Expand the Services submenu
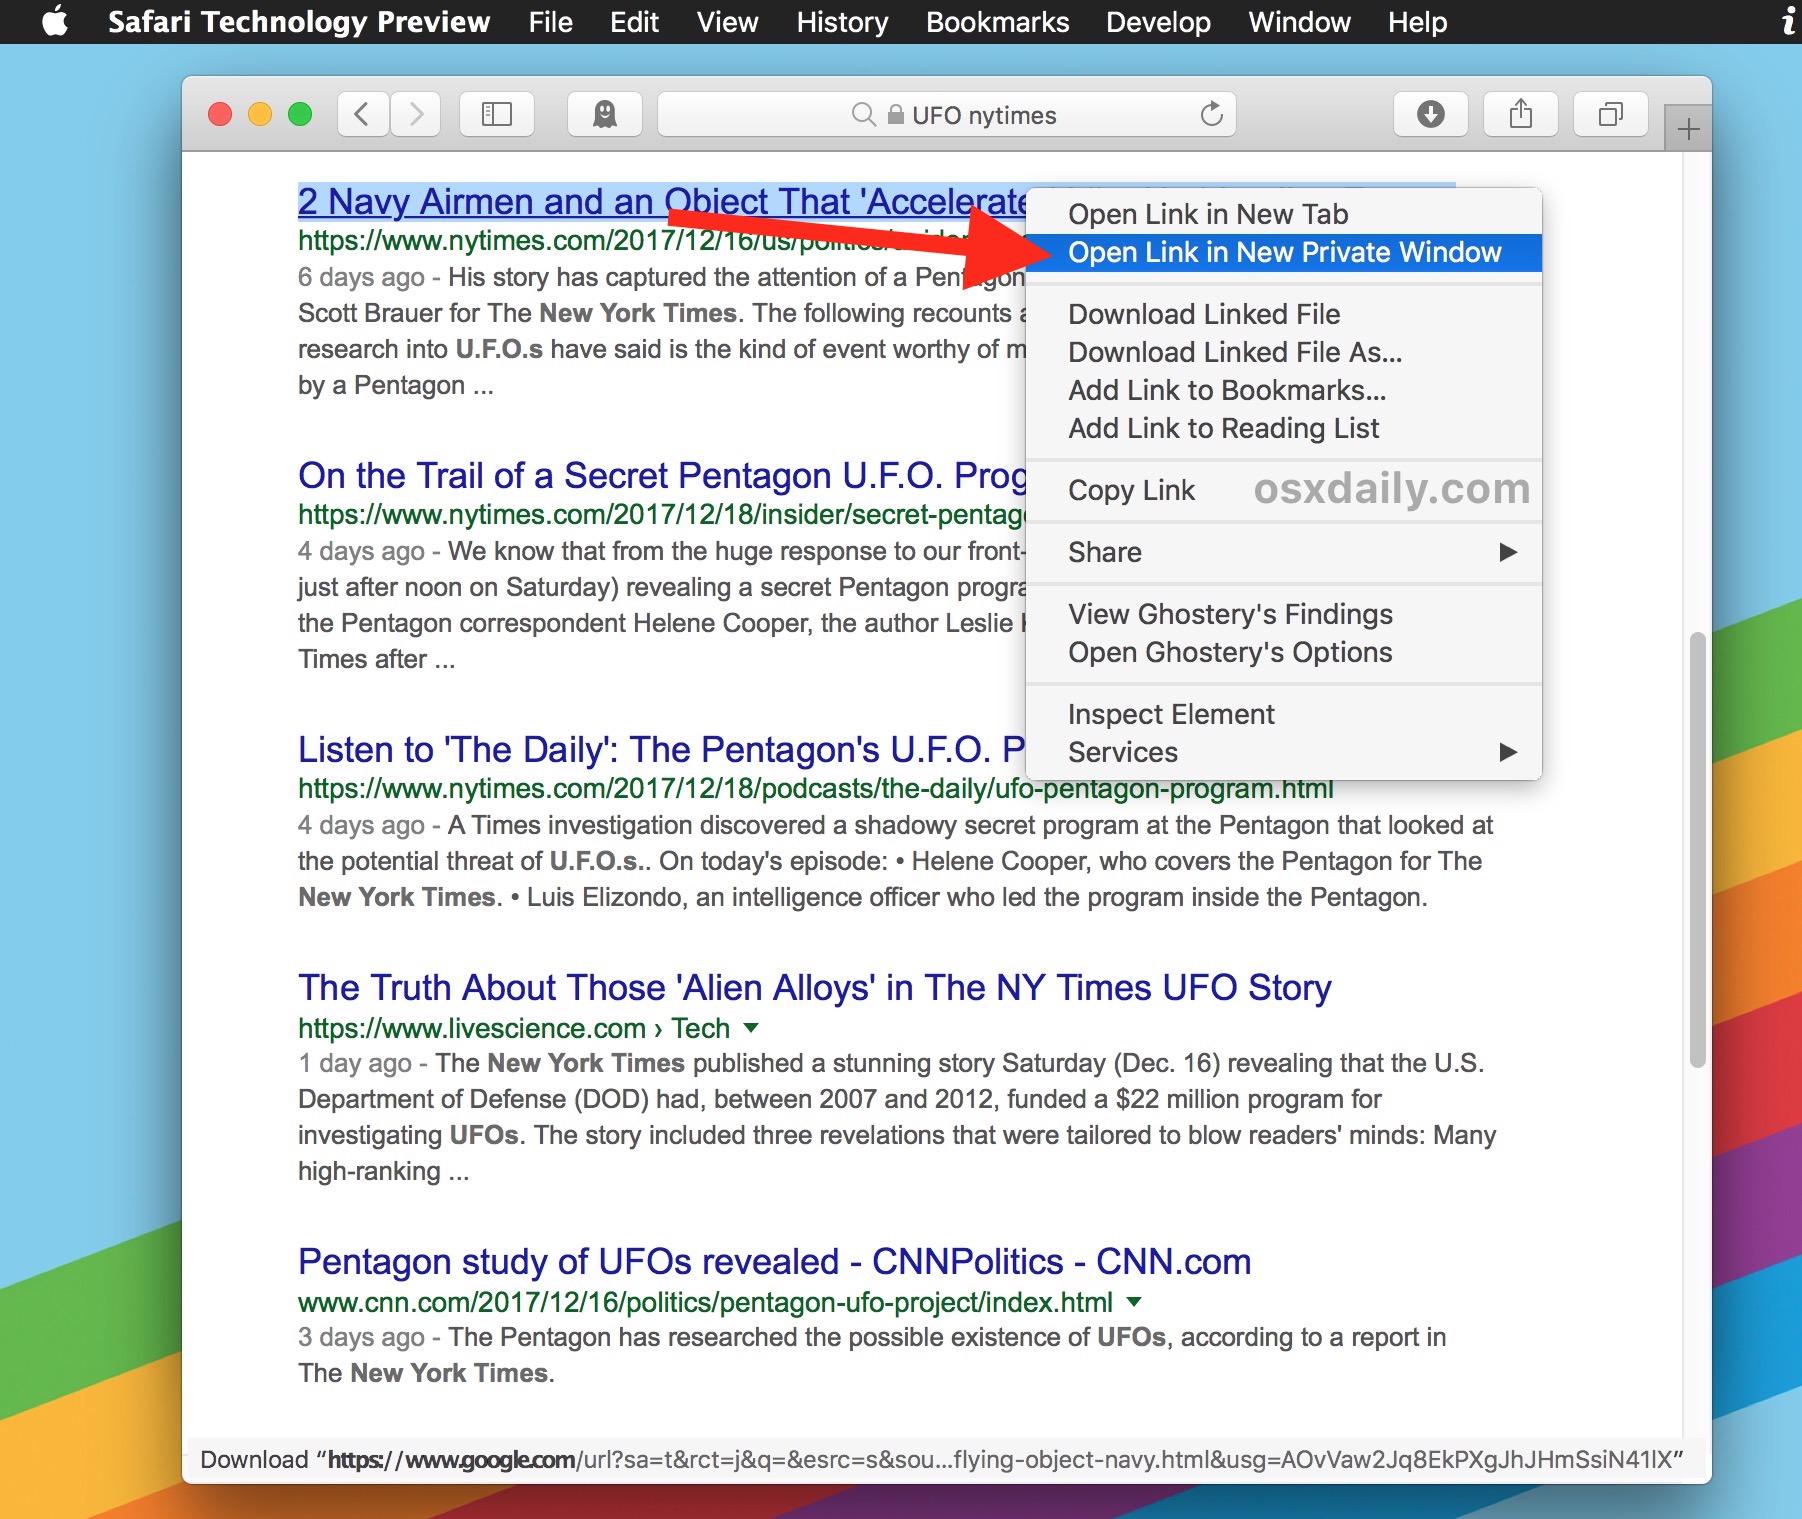 [x=1284, y=752]
